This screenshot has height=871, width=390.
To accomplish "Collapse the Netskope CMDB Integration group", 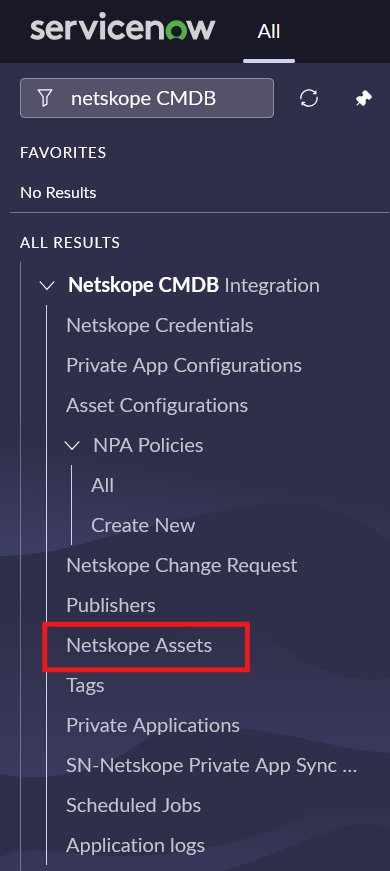I will (x=47, y=286).
